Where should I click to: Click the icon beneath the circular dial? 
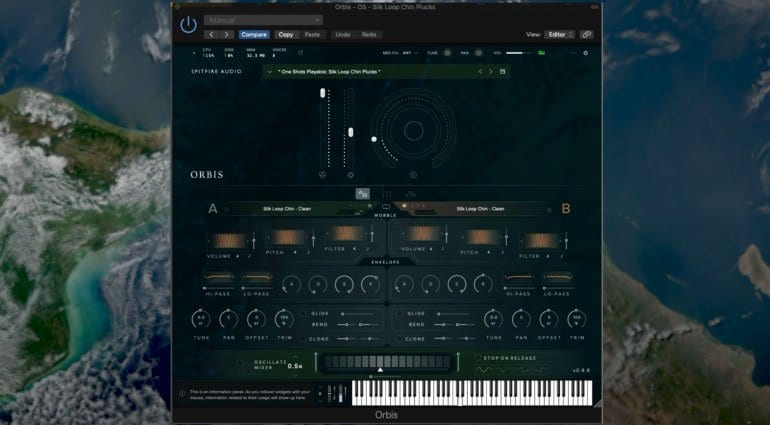coord(413,175)
